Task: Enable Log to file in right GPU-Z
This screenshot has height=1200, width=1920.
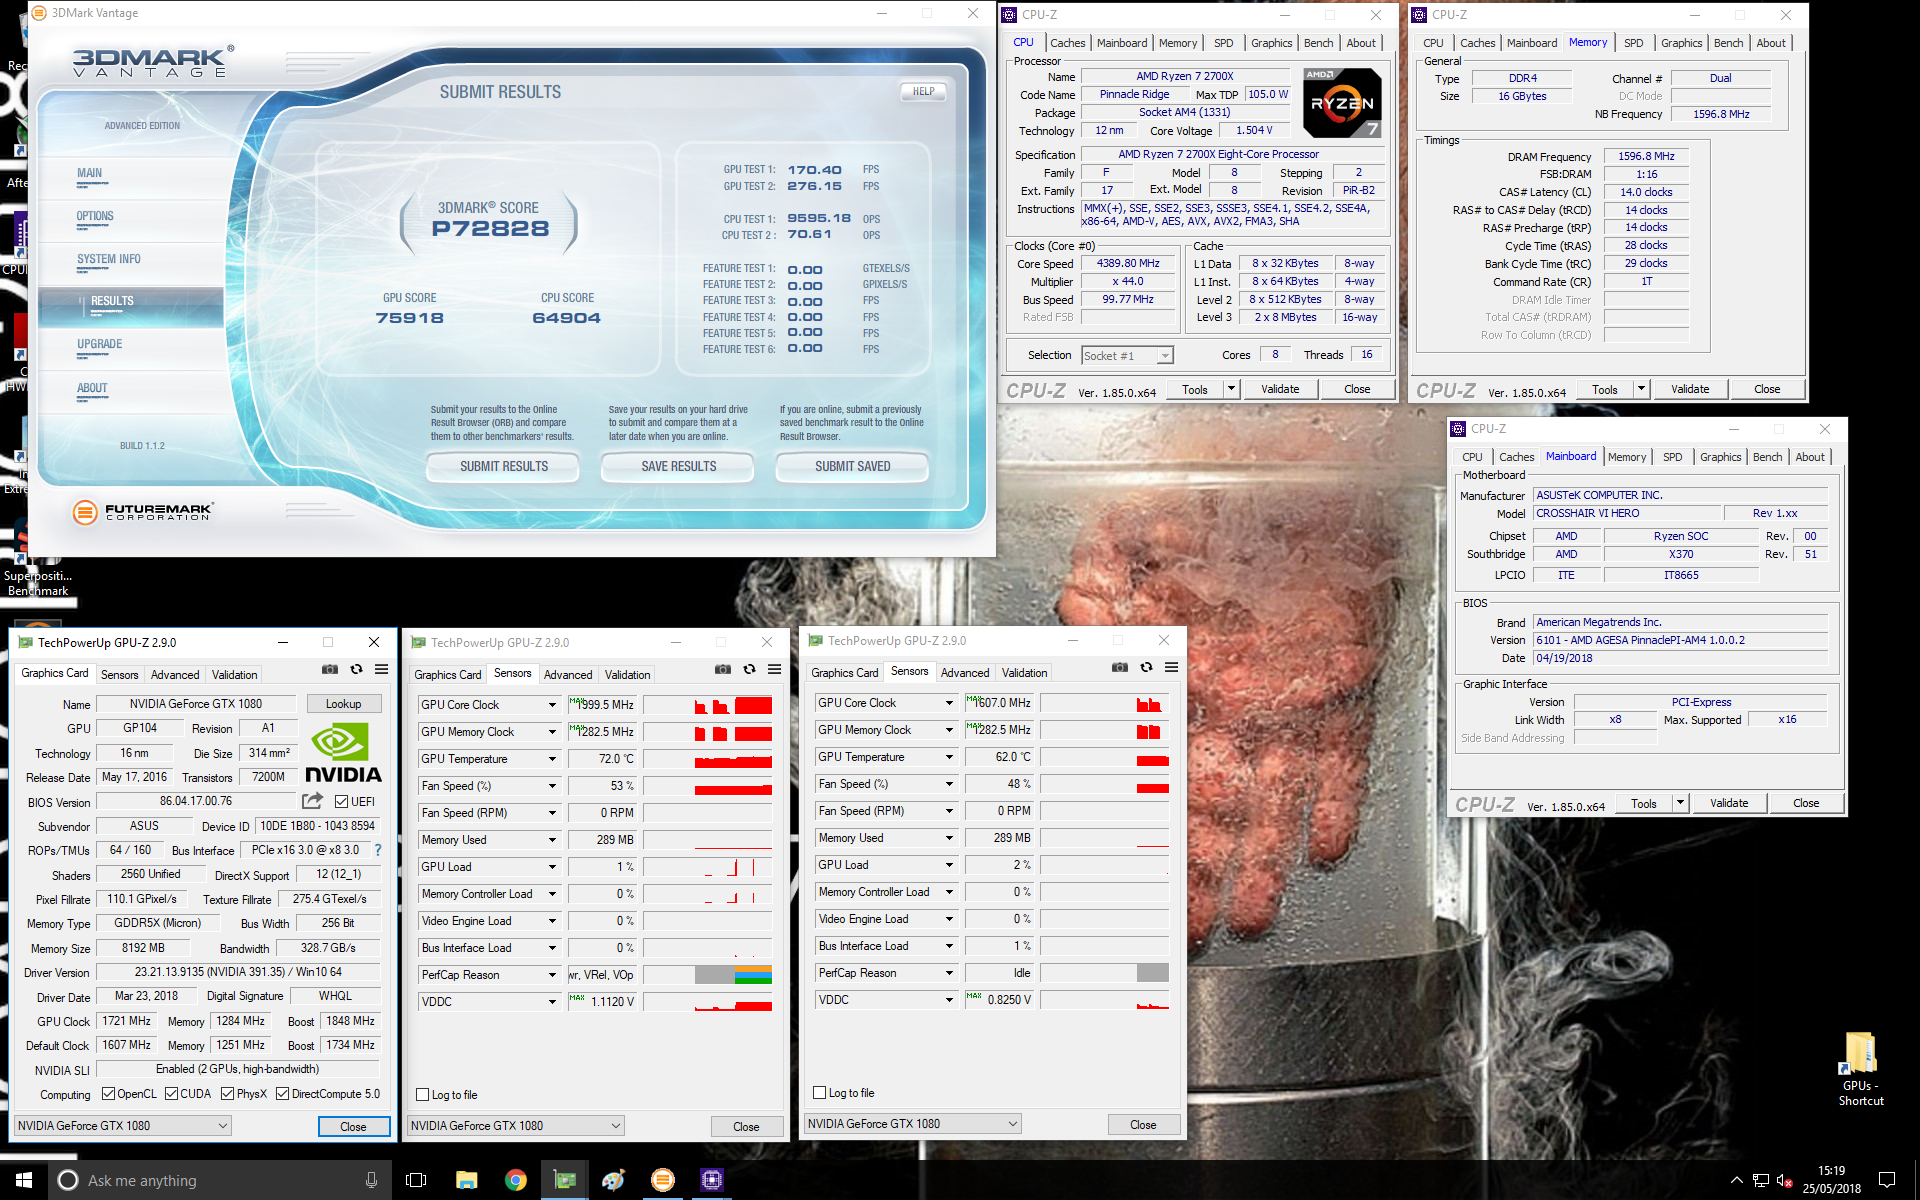Action: [x=820, y=1093]
